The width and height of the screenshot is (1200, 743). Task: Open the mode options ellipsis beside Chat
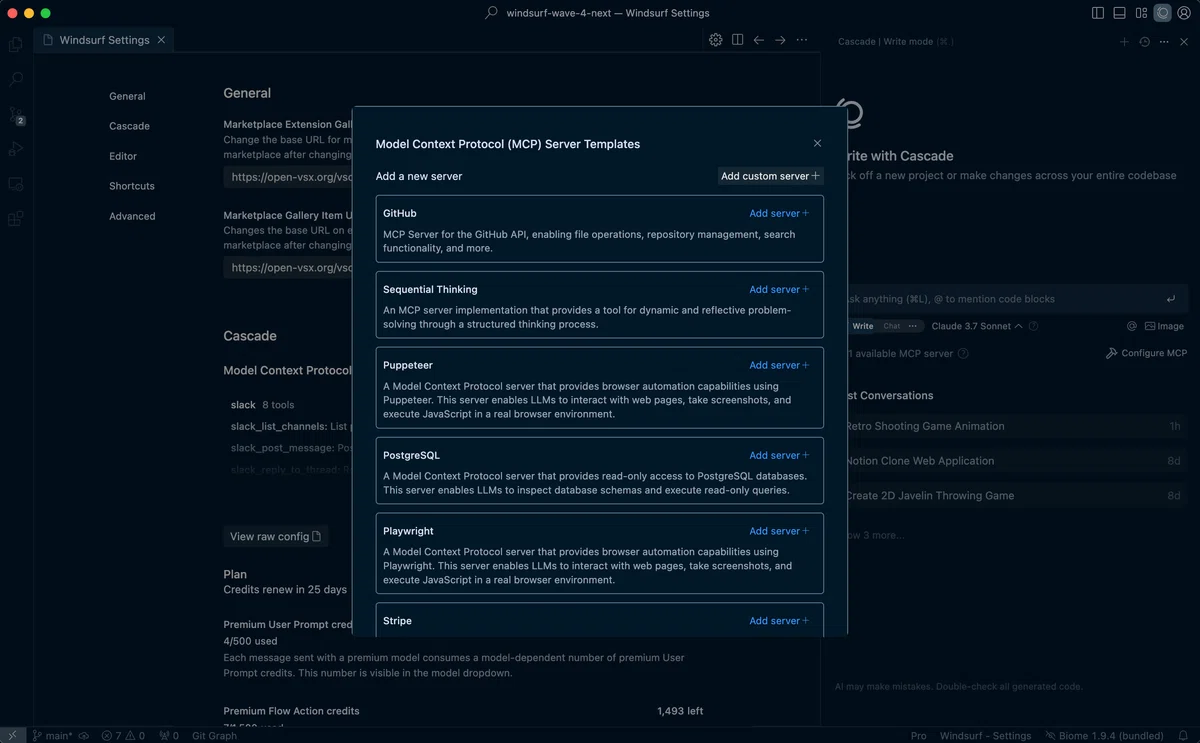[912, 326]
